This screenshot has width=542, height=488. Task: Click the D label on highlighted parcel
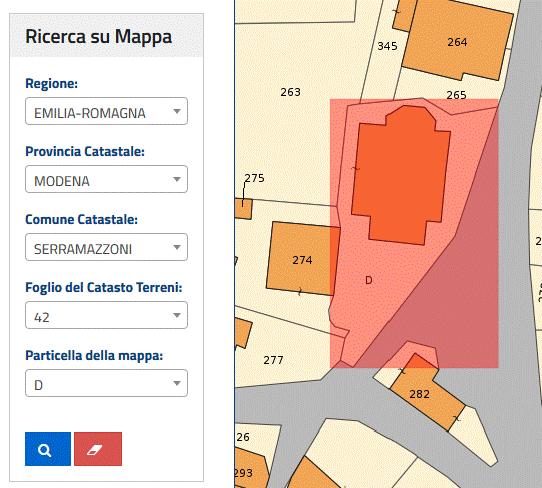click(369, 280)
